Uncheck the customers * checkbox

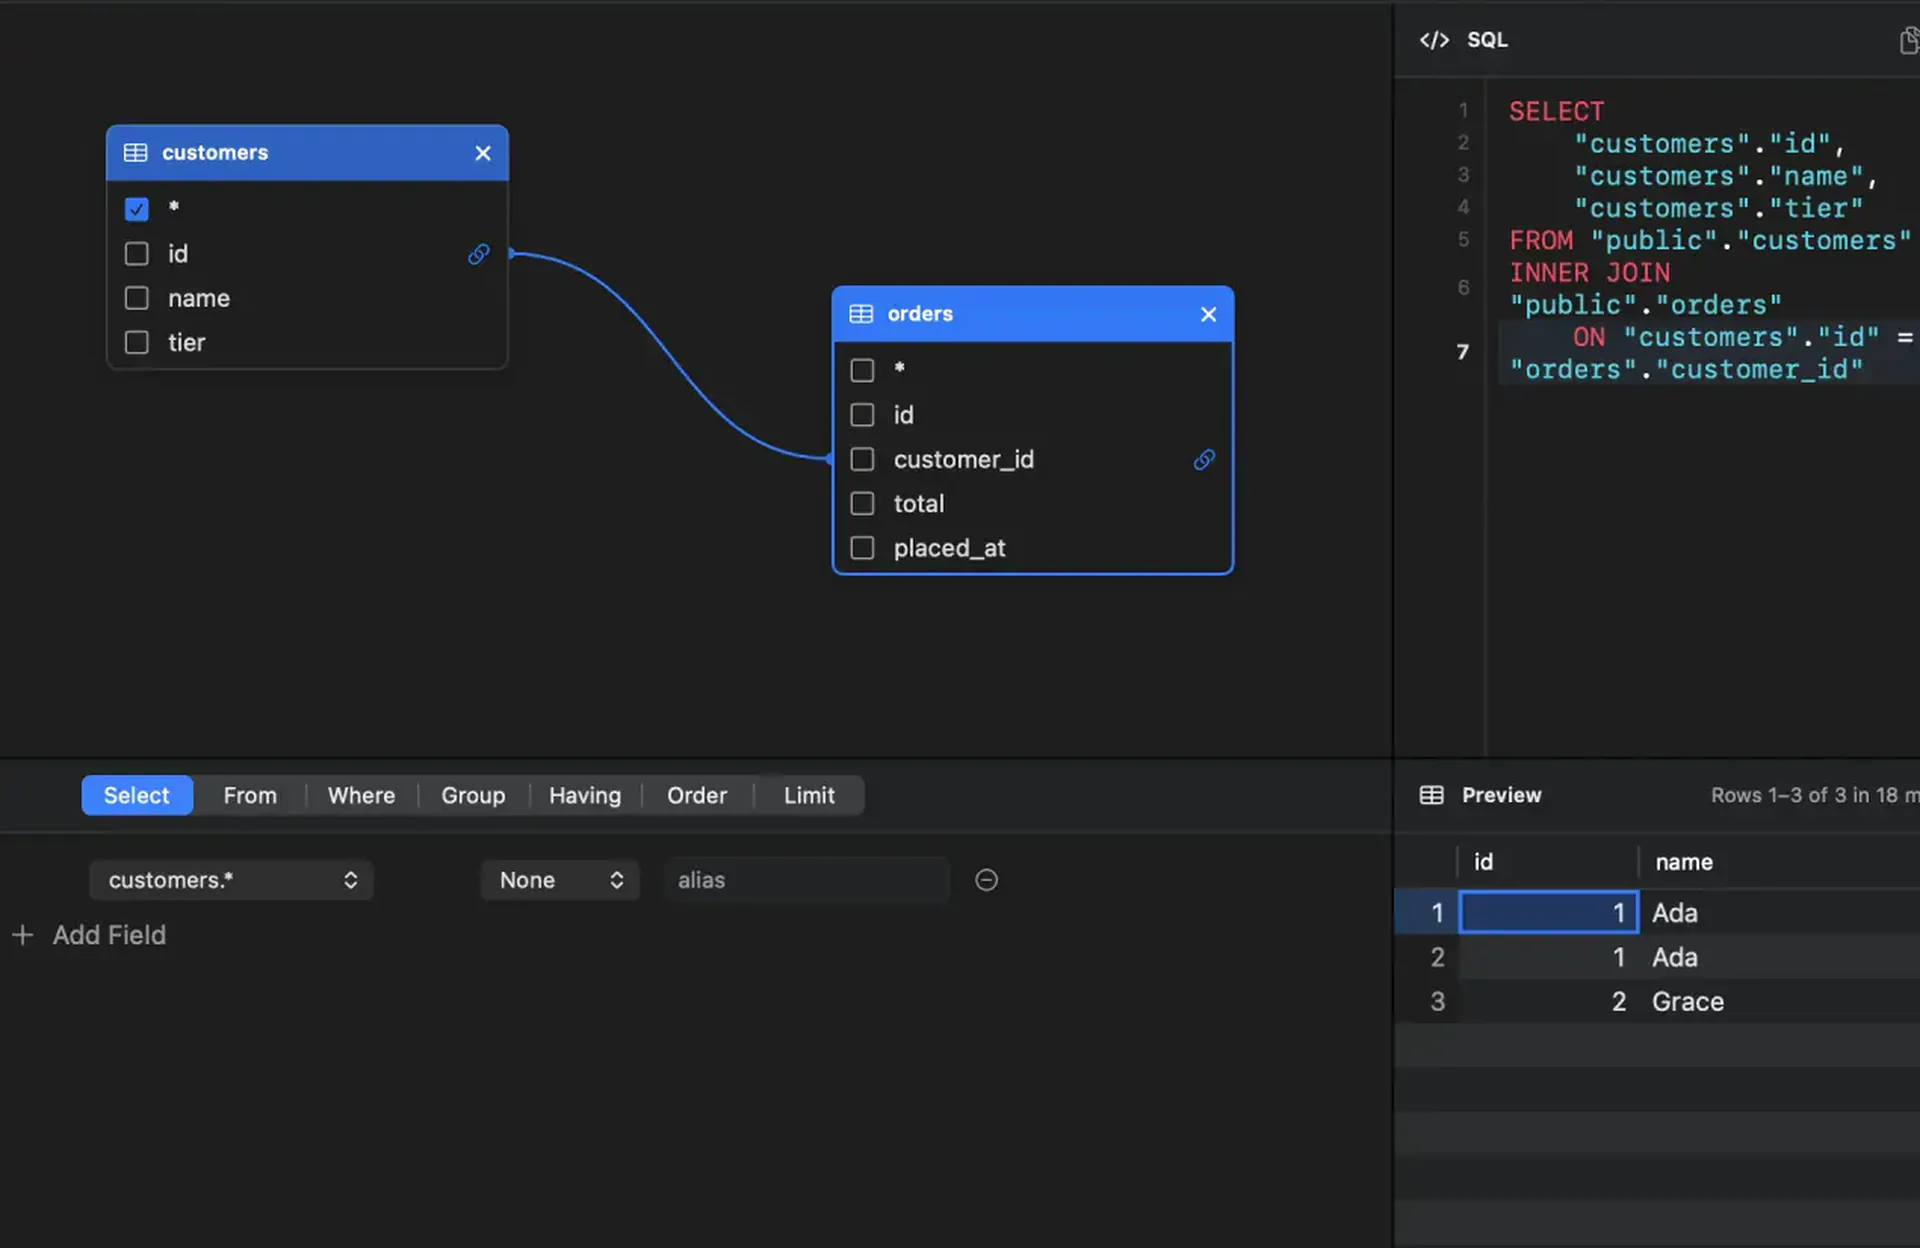tap(137, 209)
